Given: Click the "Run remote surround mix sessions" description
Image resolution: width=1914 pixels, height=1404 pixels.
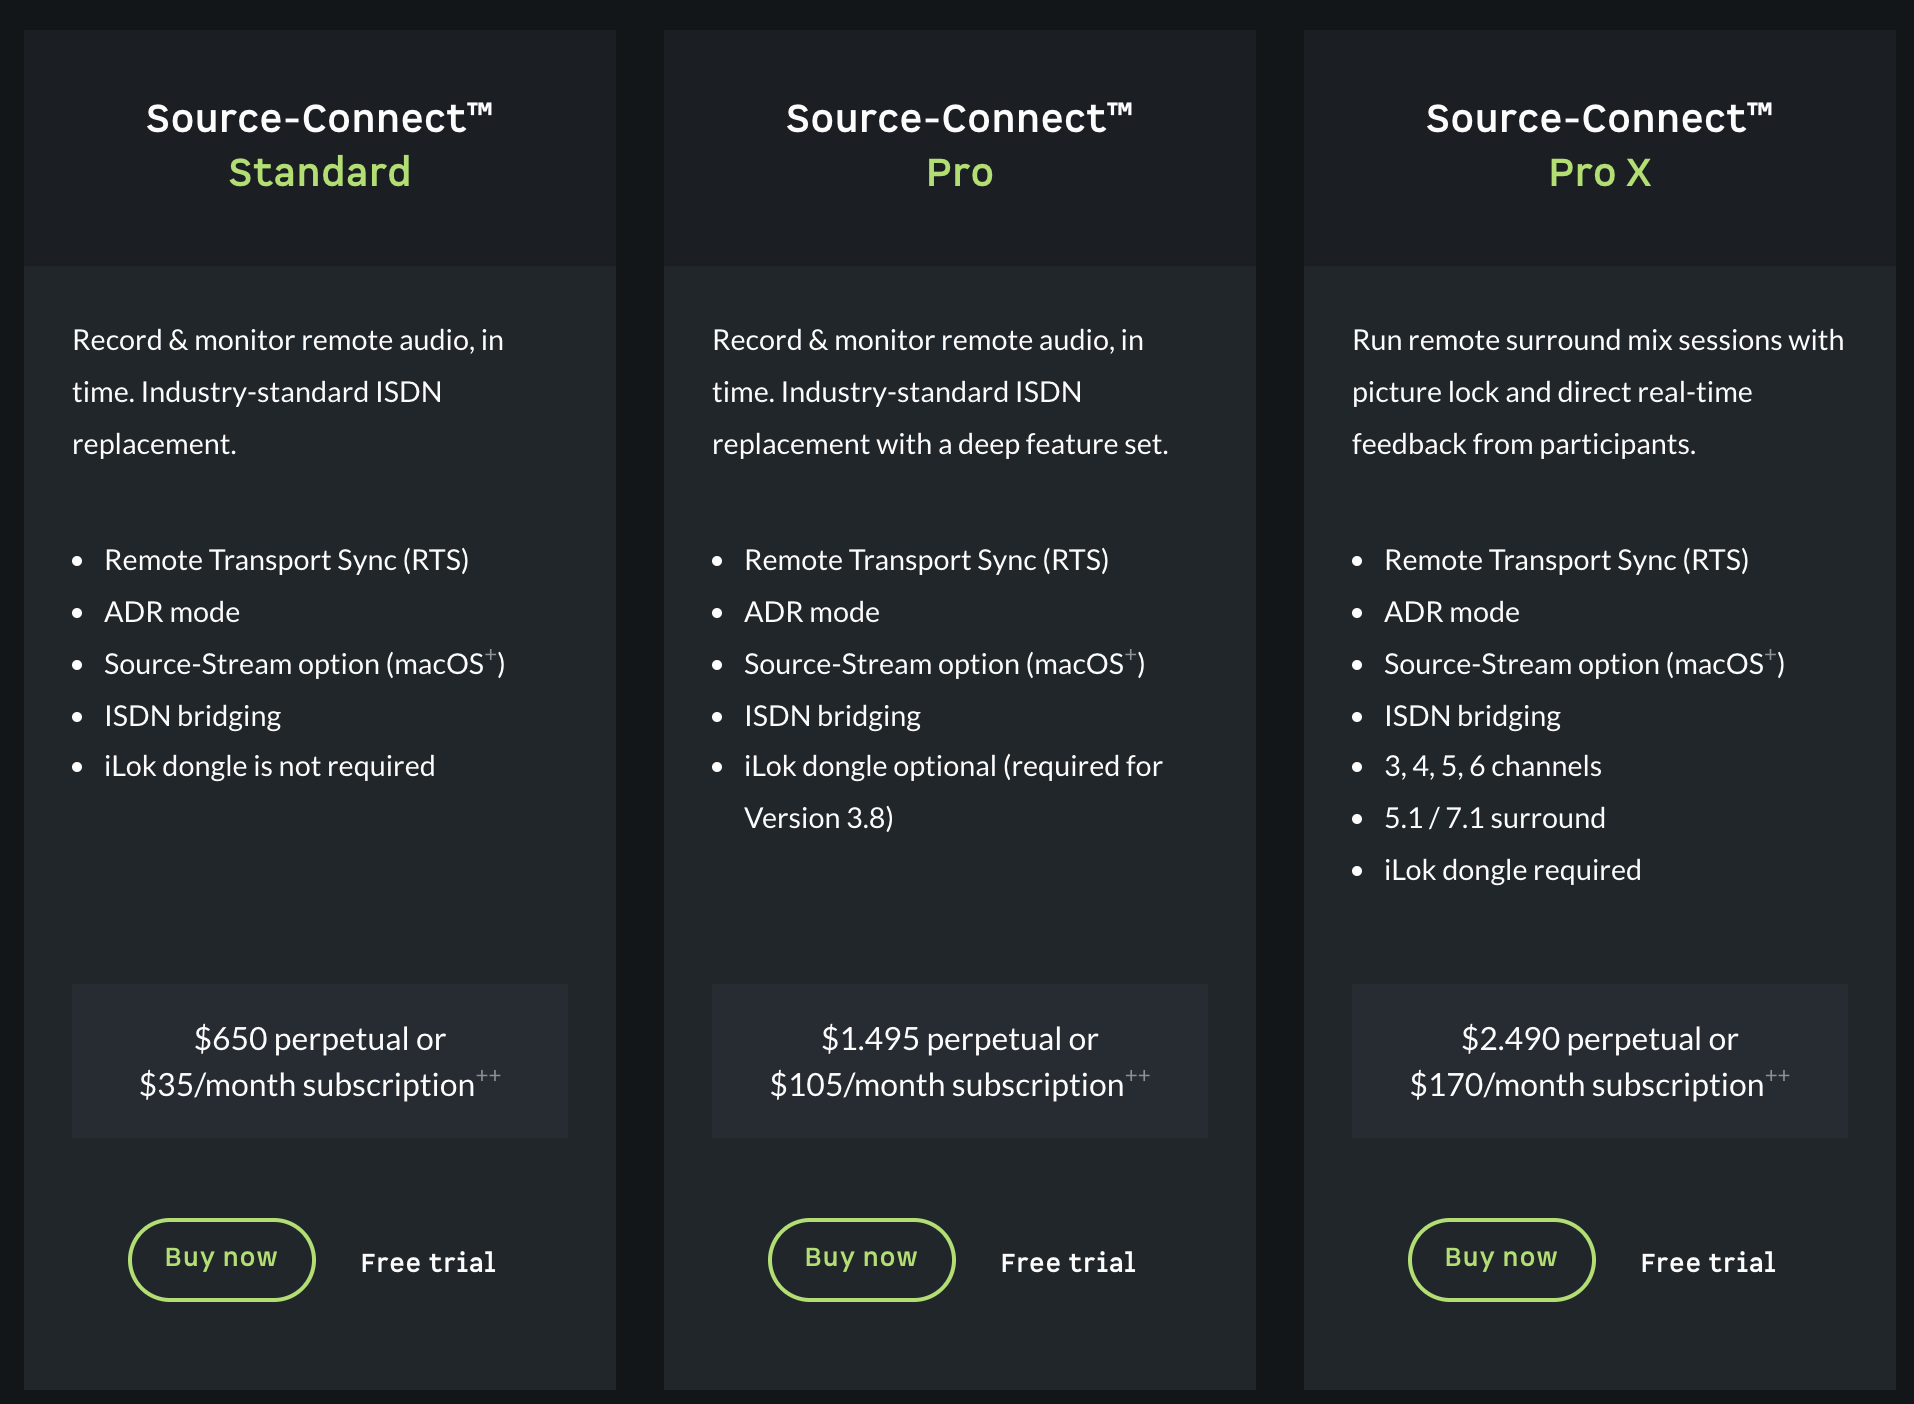Looking at the screenshot, I should coord(1597,392).
